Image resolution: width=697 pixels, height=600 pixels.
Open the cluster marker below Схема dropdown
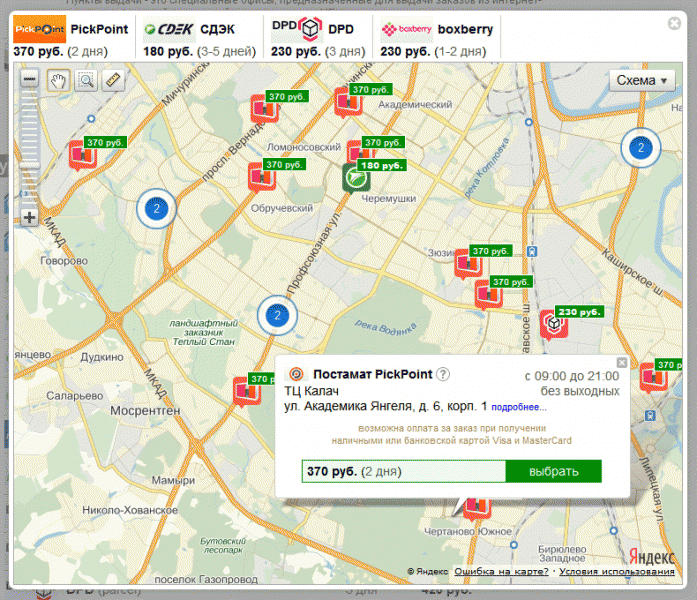pyautogui.click(x=641, y=148)
